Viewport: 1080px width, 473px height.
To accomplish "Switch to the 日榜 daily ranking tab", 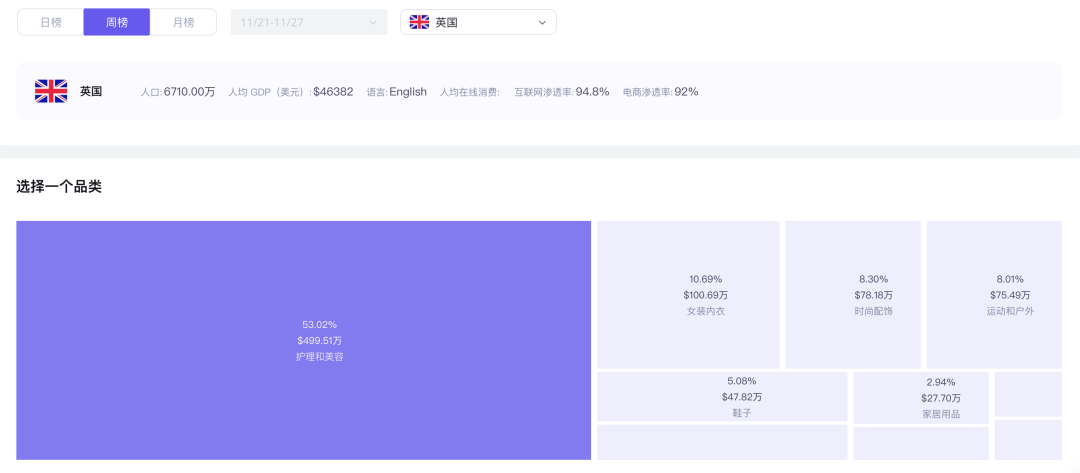I will click(x=50, y=22).
